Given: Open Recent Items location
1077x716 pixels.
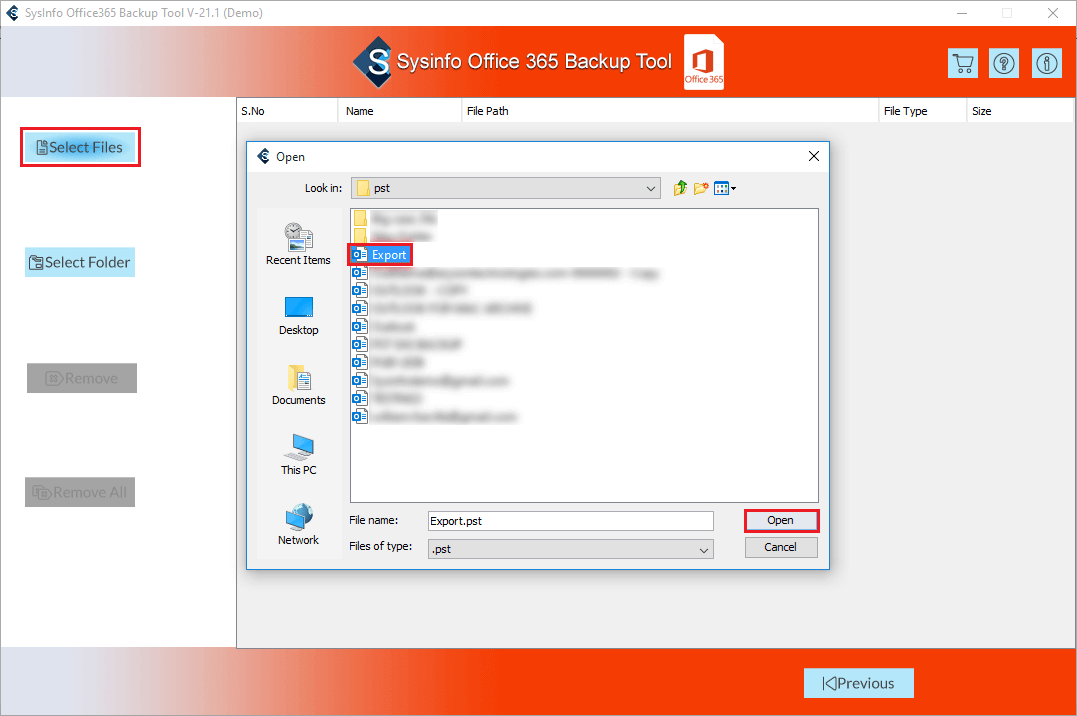Looking at the screenshot, I should tap(298, 244).
